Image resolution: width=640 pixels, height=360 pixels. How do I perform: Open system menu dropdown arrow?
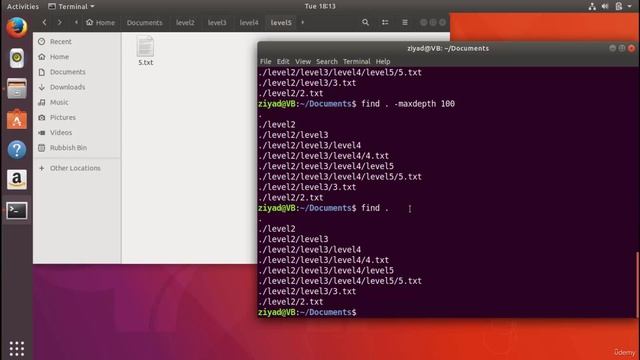tap(629, 6)
